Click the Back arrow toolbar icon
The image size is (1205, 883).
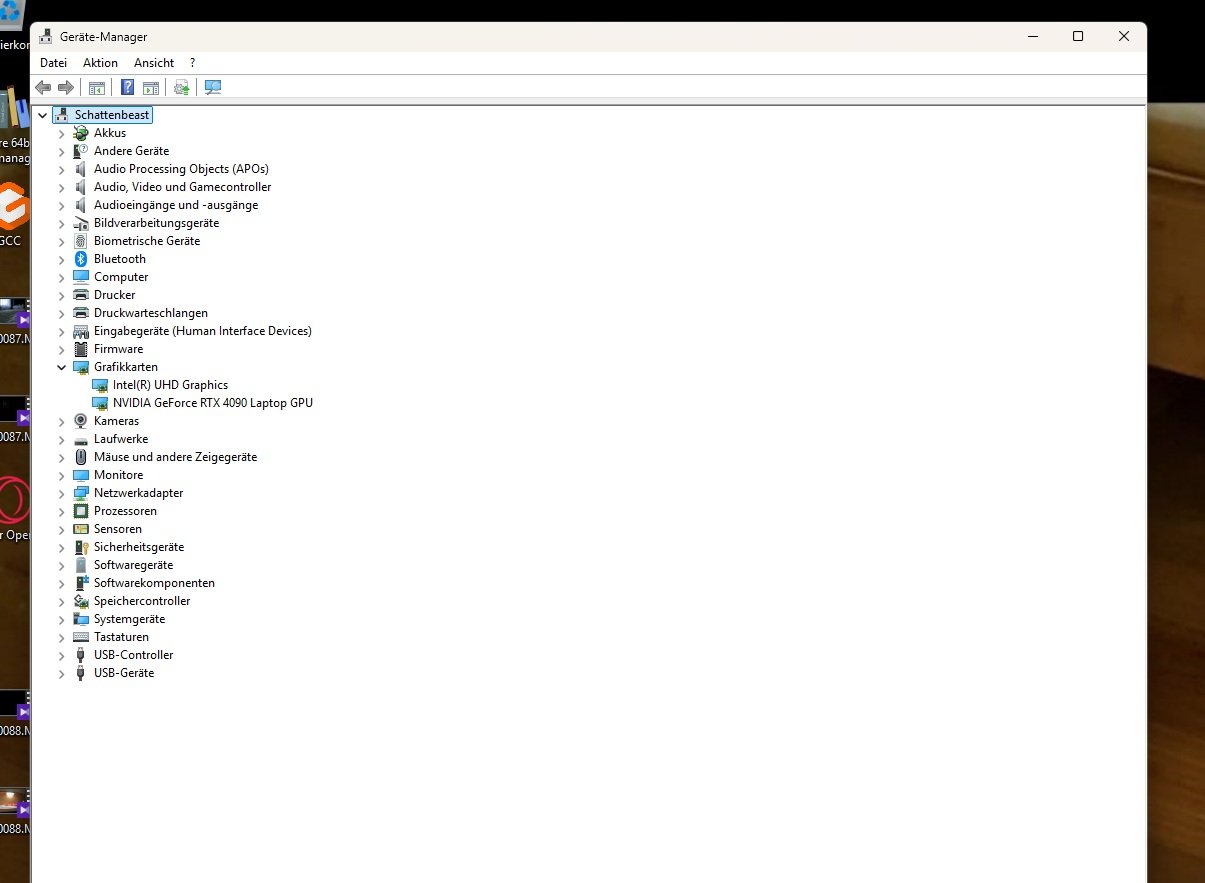(43, 87)
